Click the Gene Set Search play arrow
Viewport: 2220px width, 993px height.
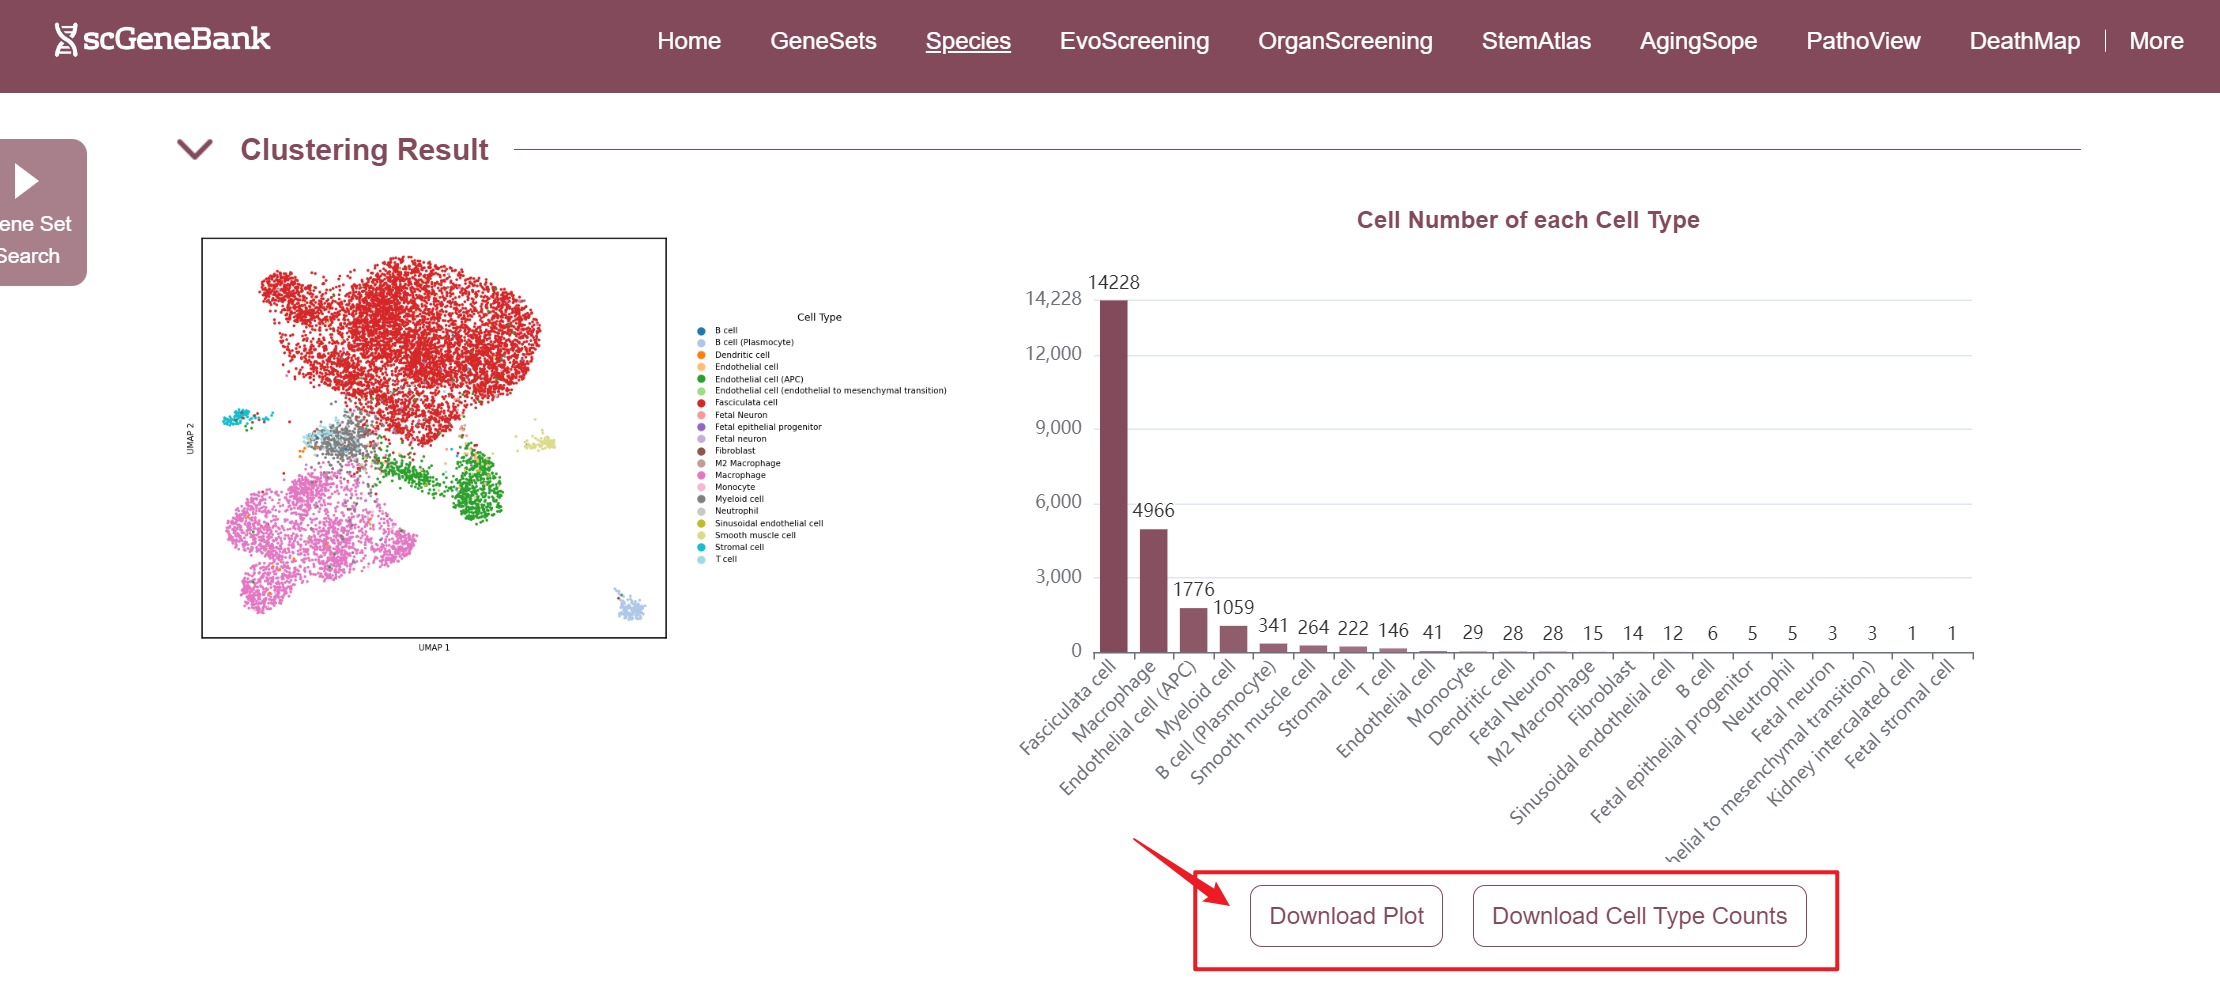[26, 181]
